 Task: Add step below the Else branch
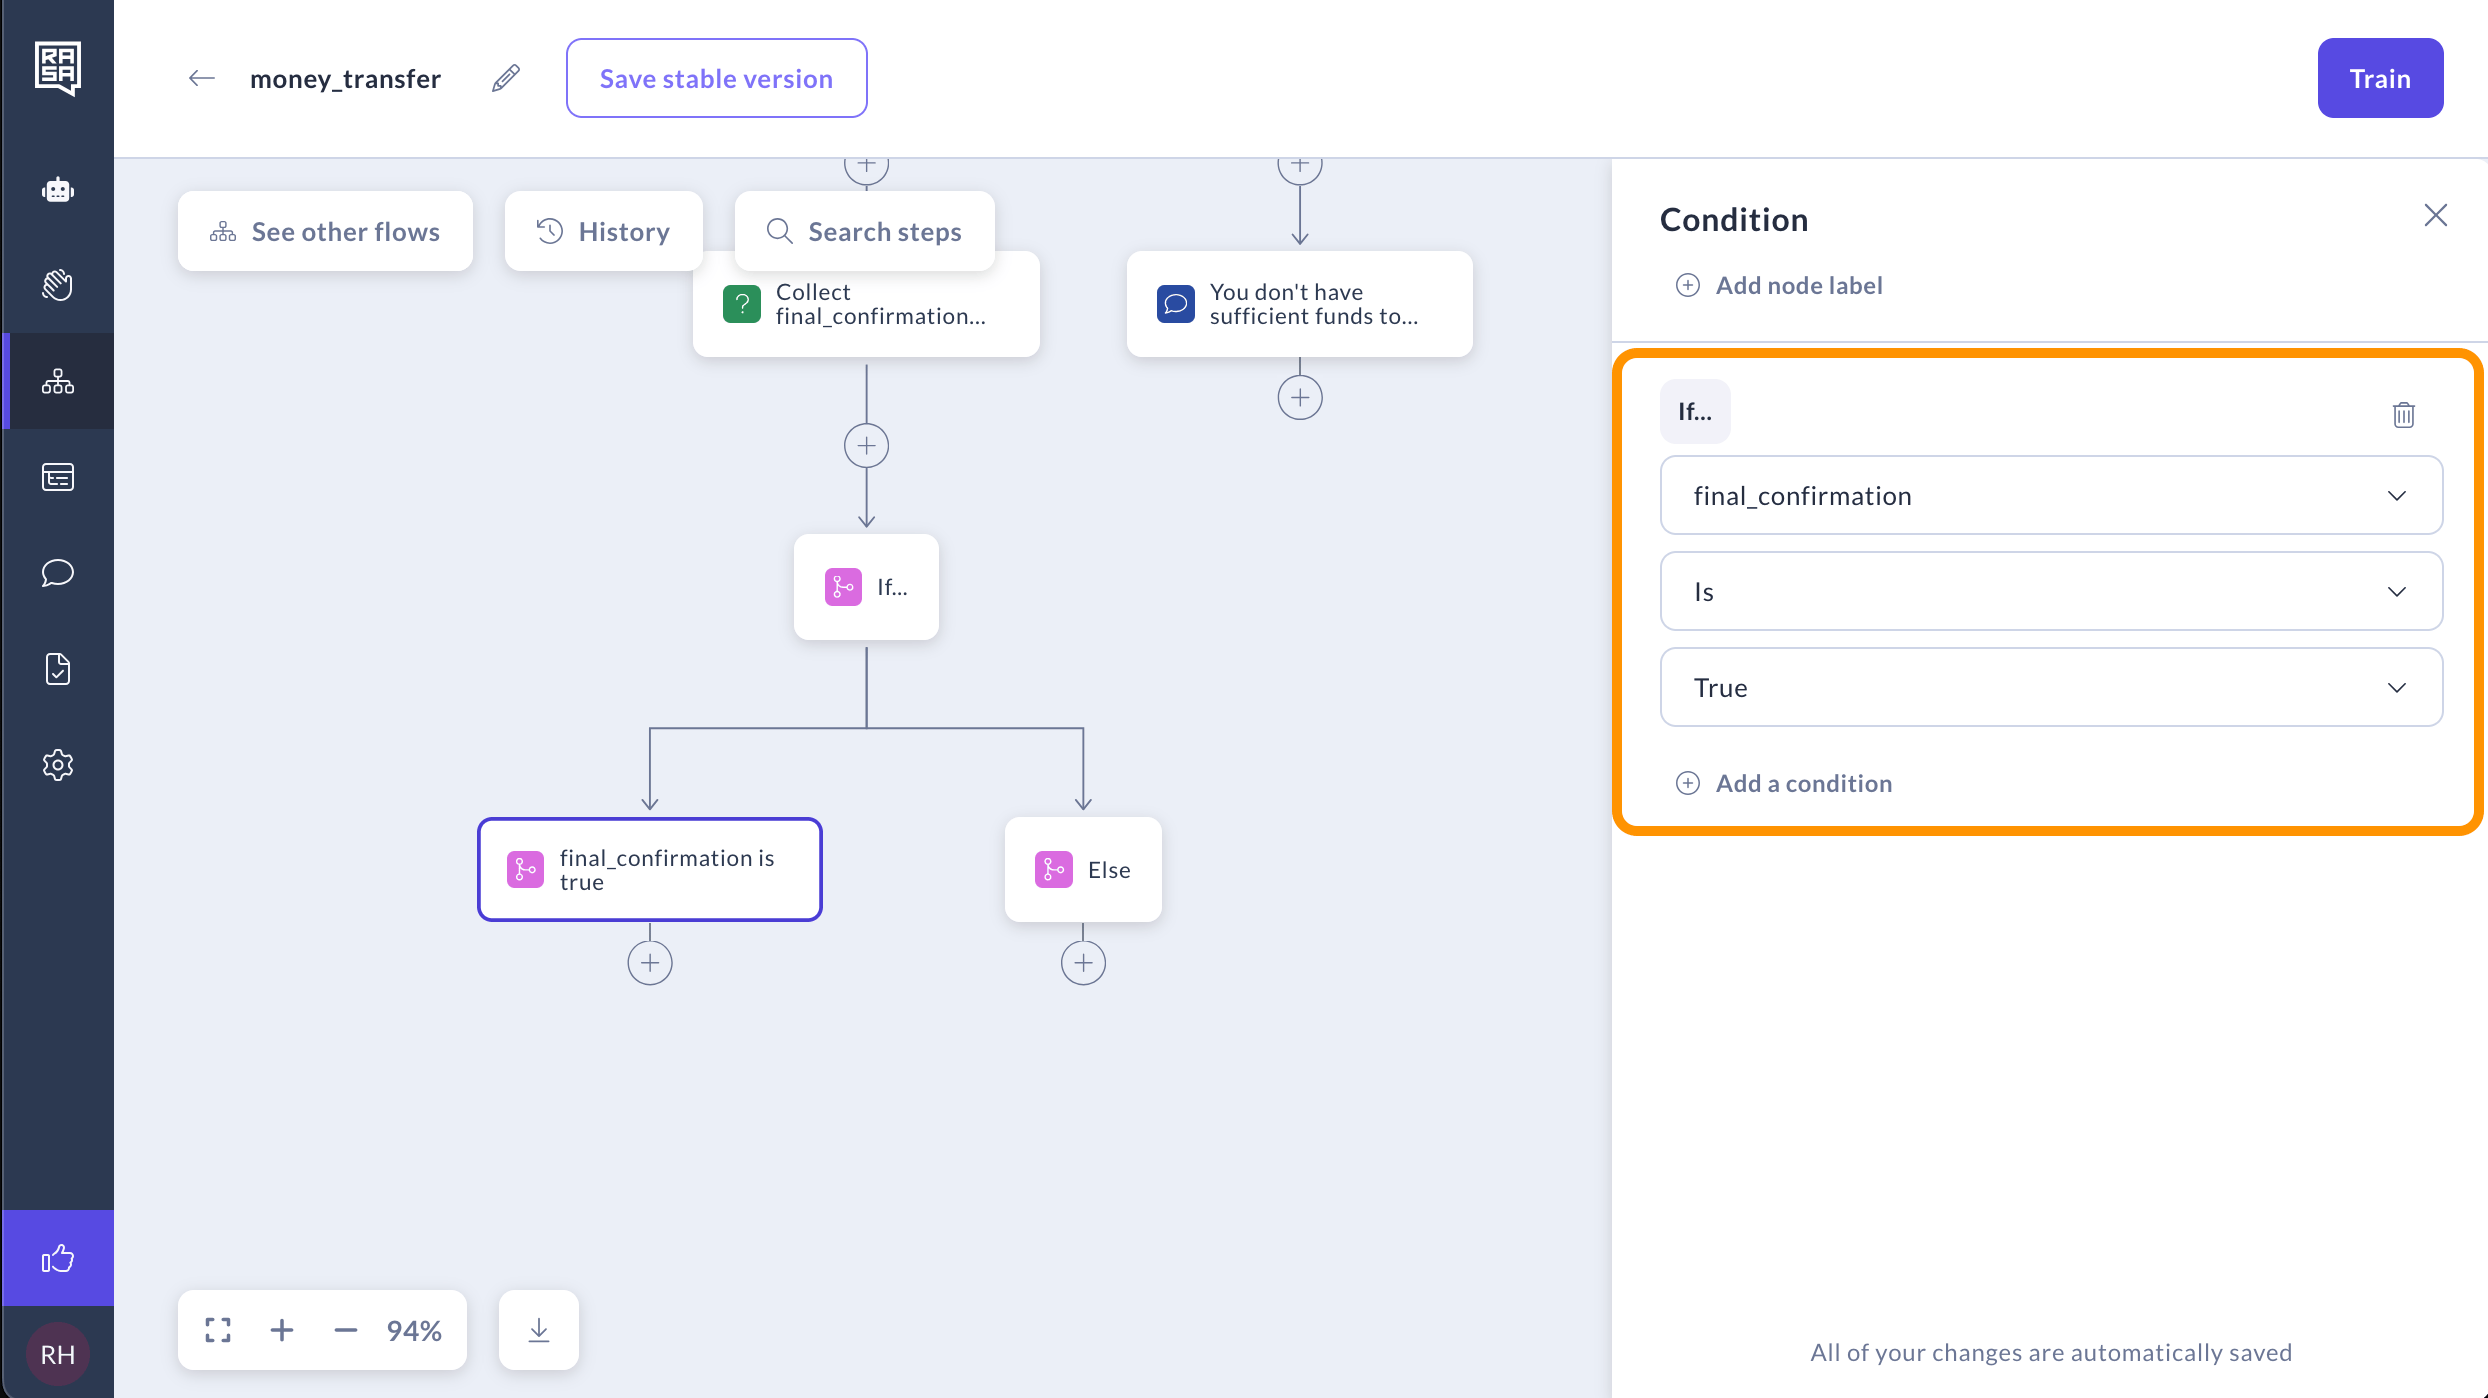[x=1083, y=963]
